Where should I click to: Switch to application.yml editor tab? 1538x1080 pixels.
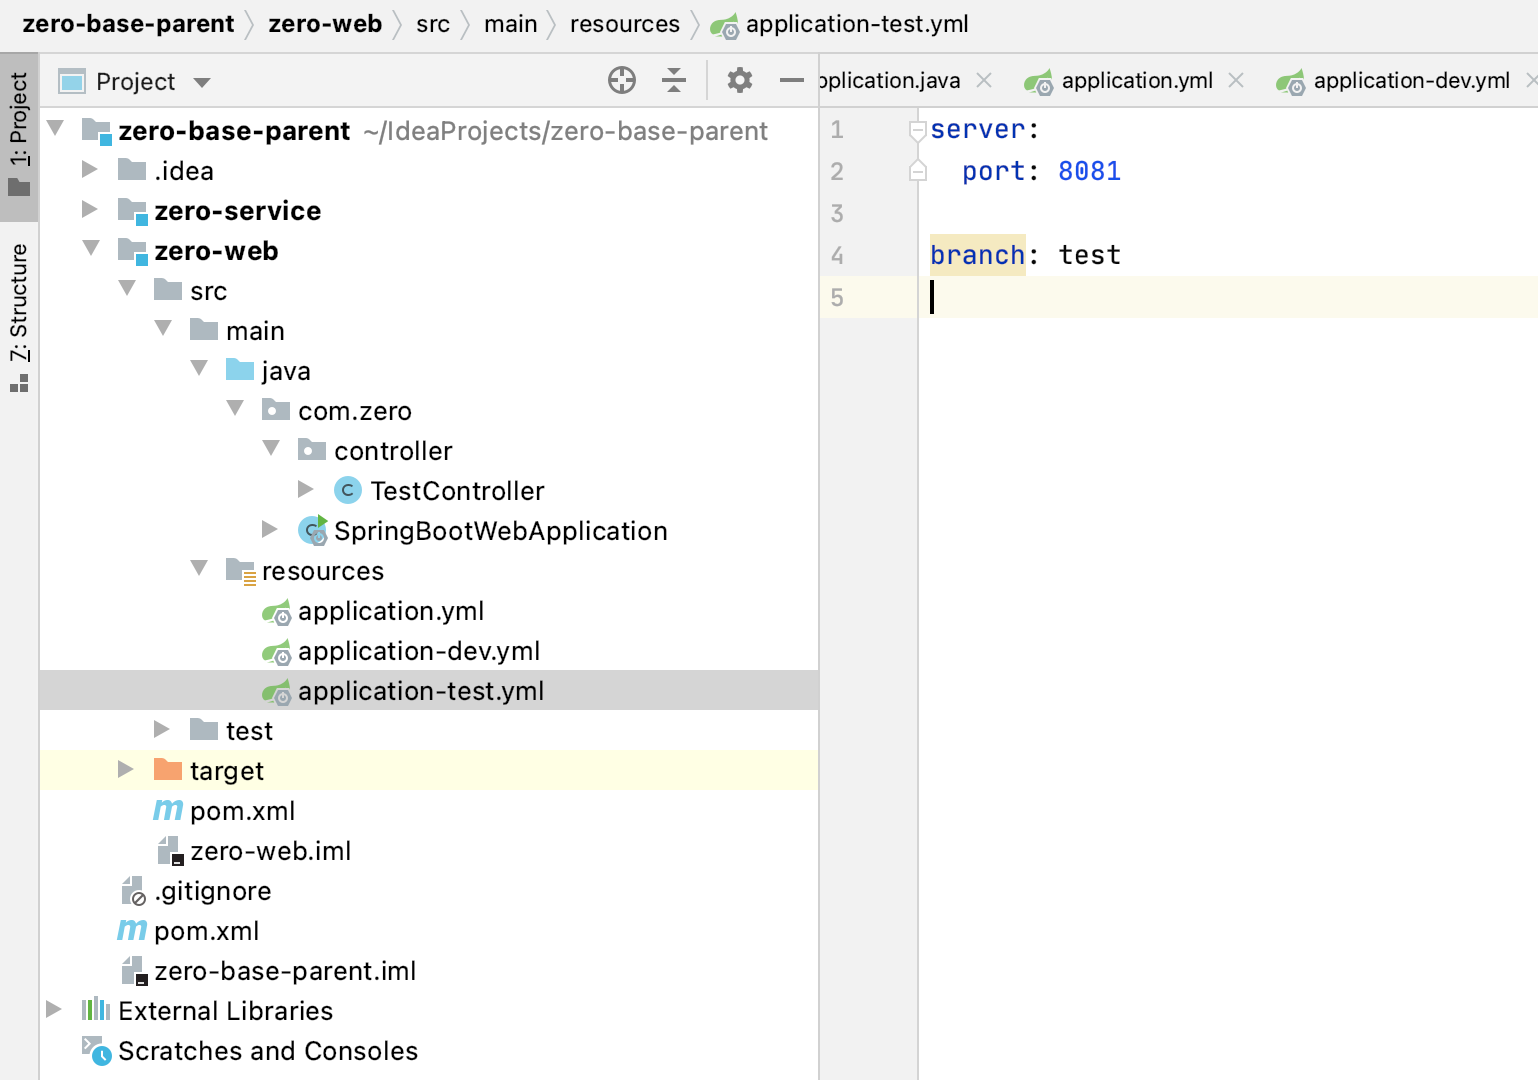[1118, 81]
